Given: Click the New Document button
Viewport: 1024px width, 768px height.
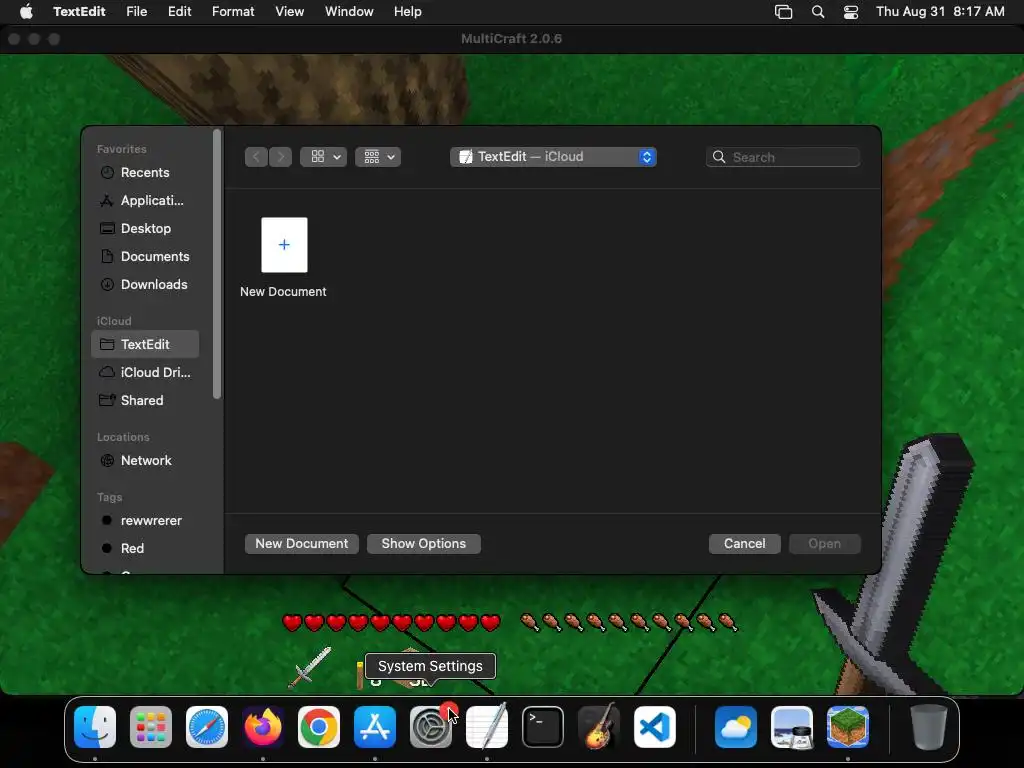Looking at the screenshot, I should tap(302, 544).
